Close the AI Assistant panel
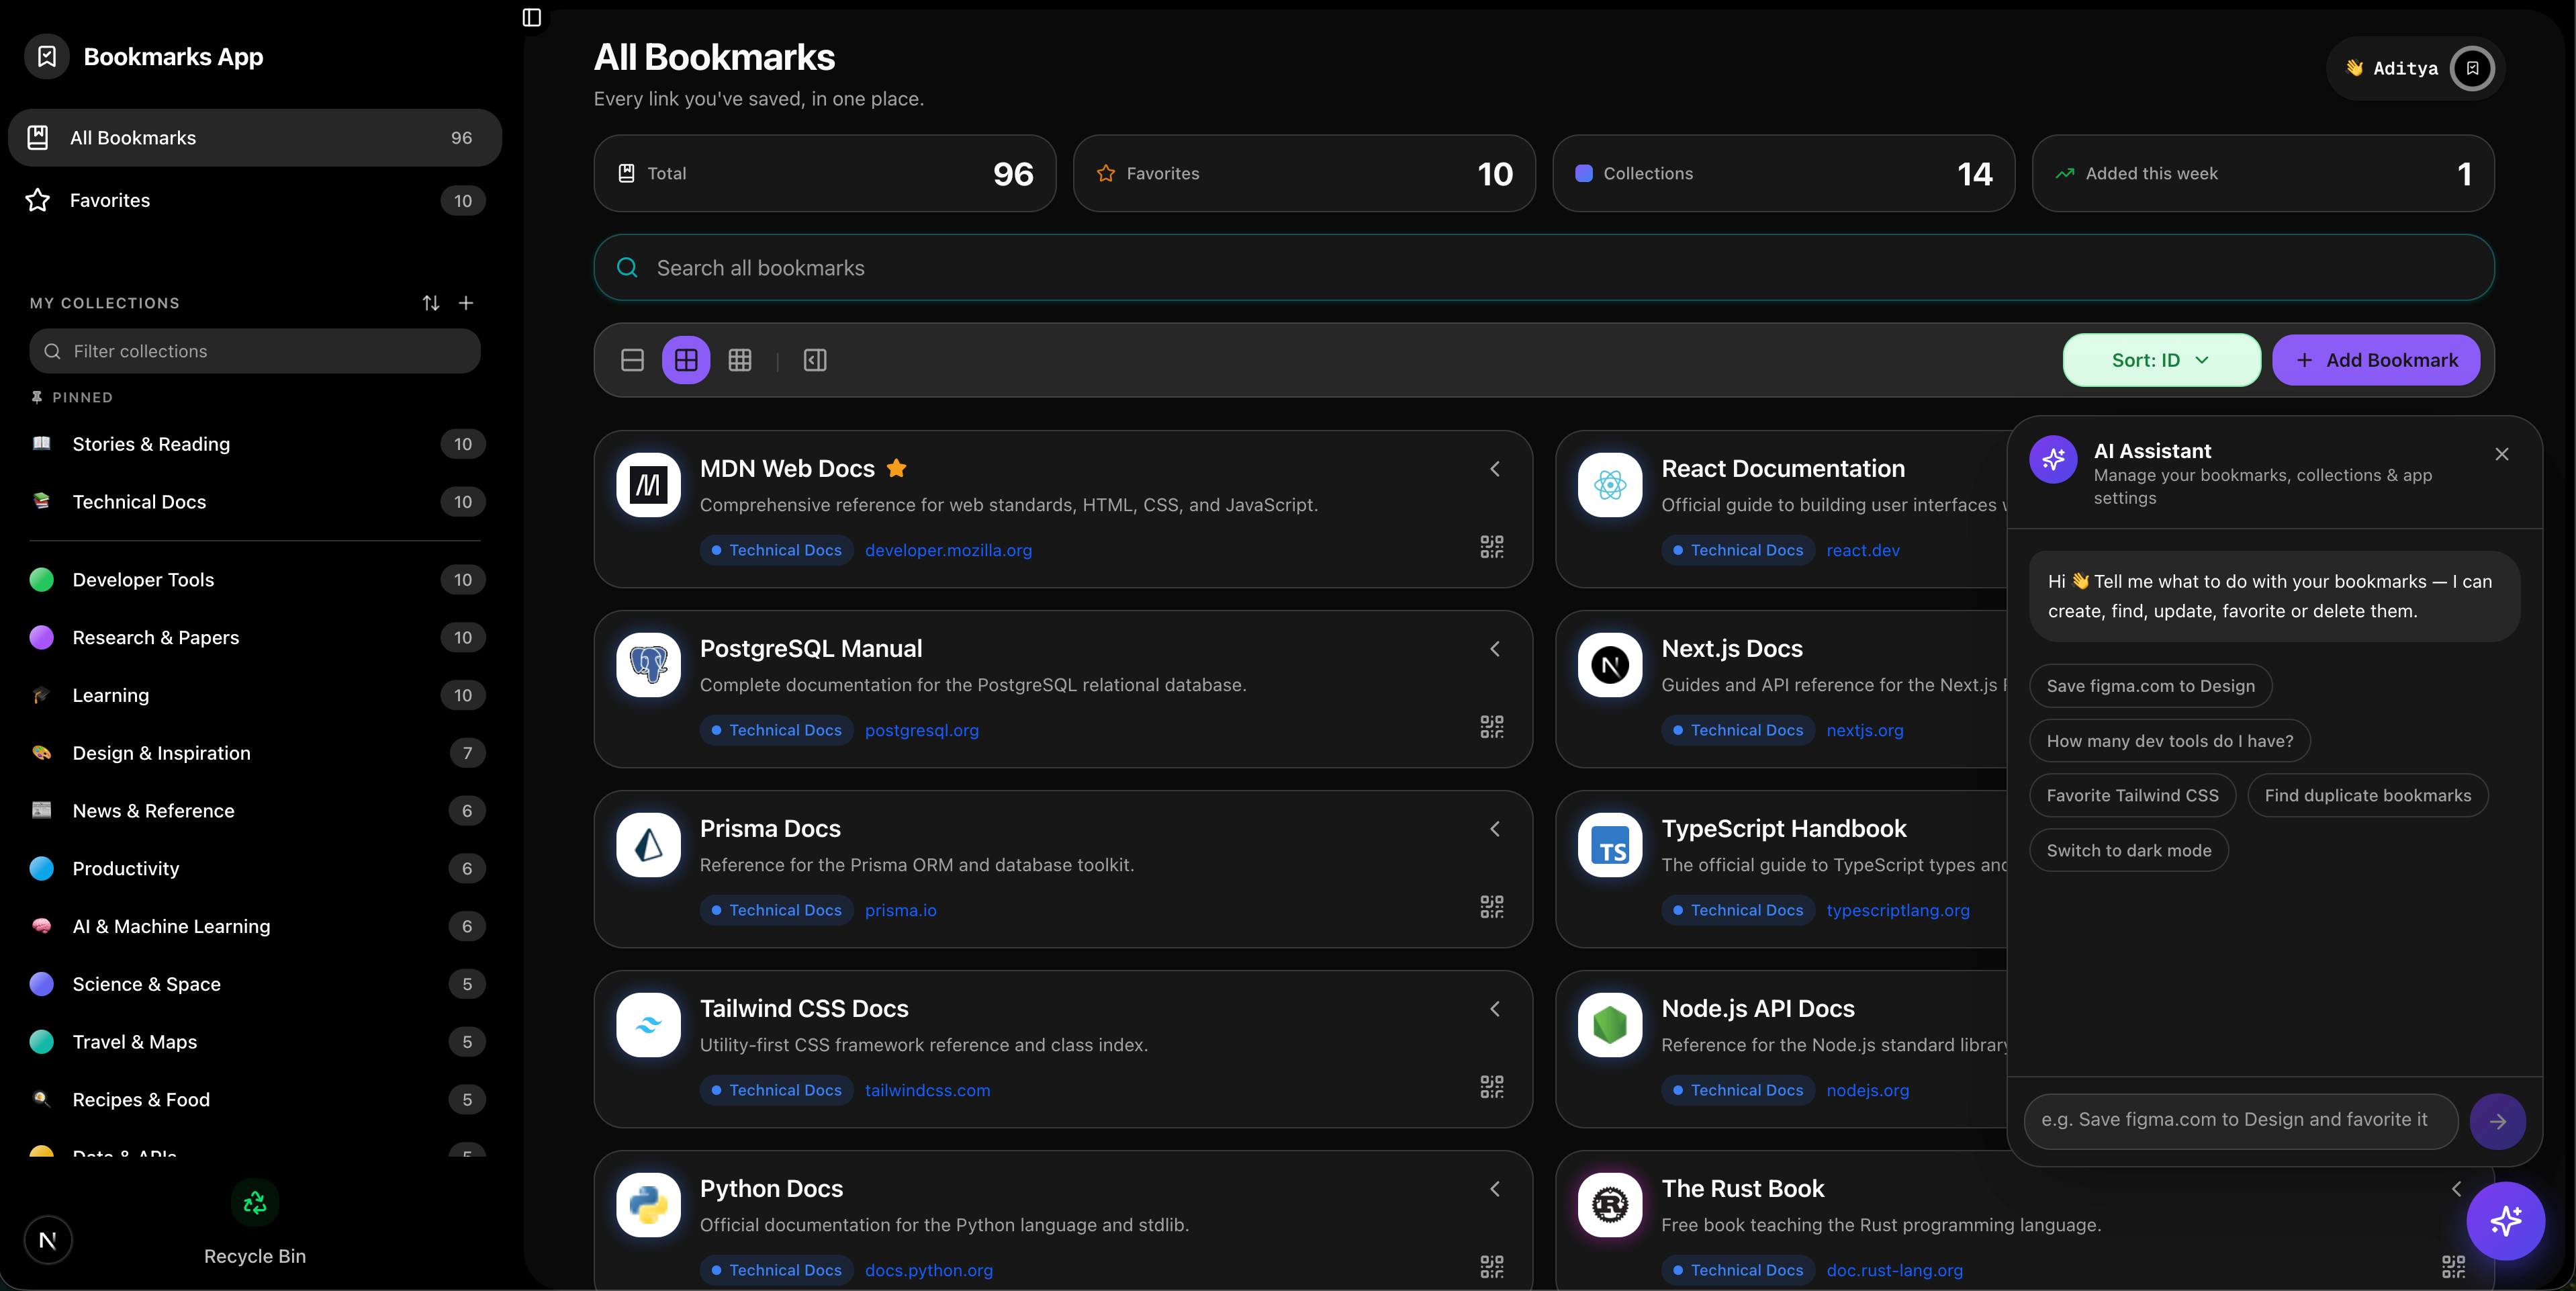 pos(2502,454)
